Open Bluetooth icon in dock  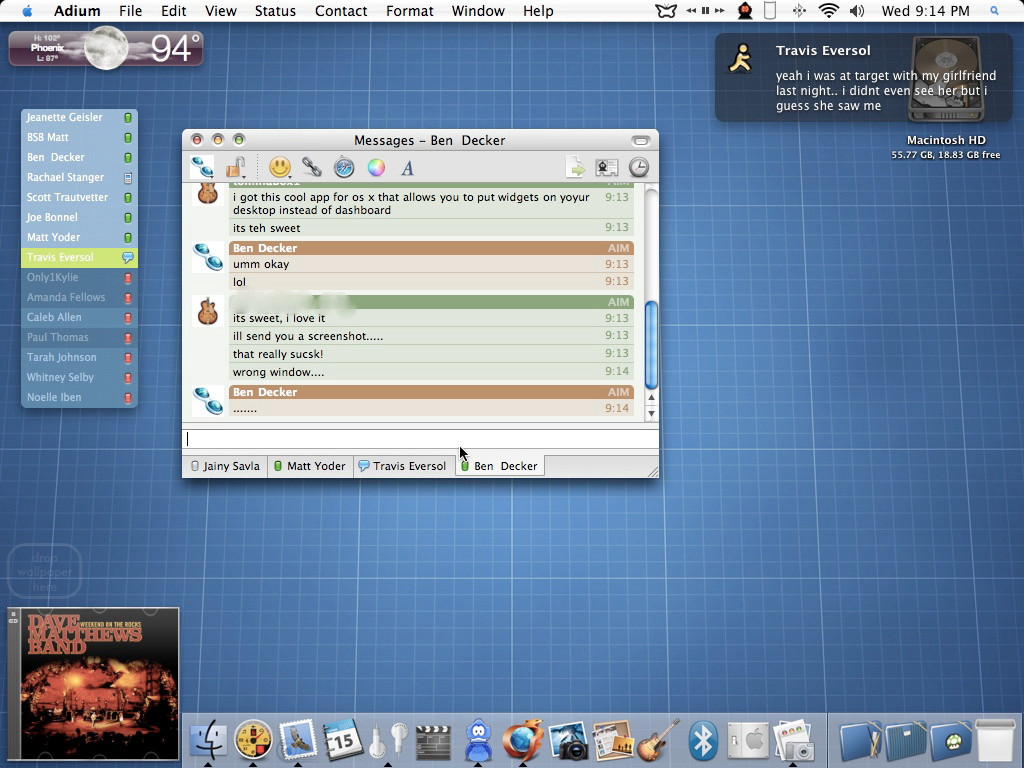click(703, 741)
